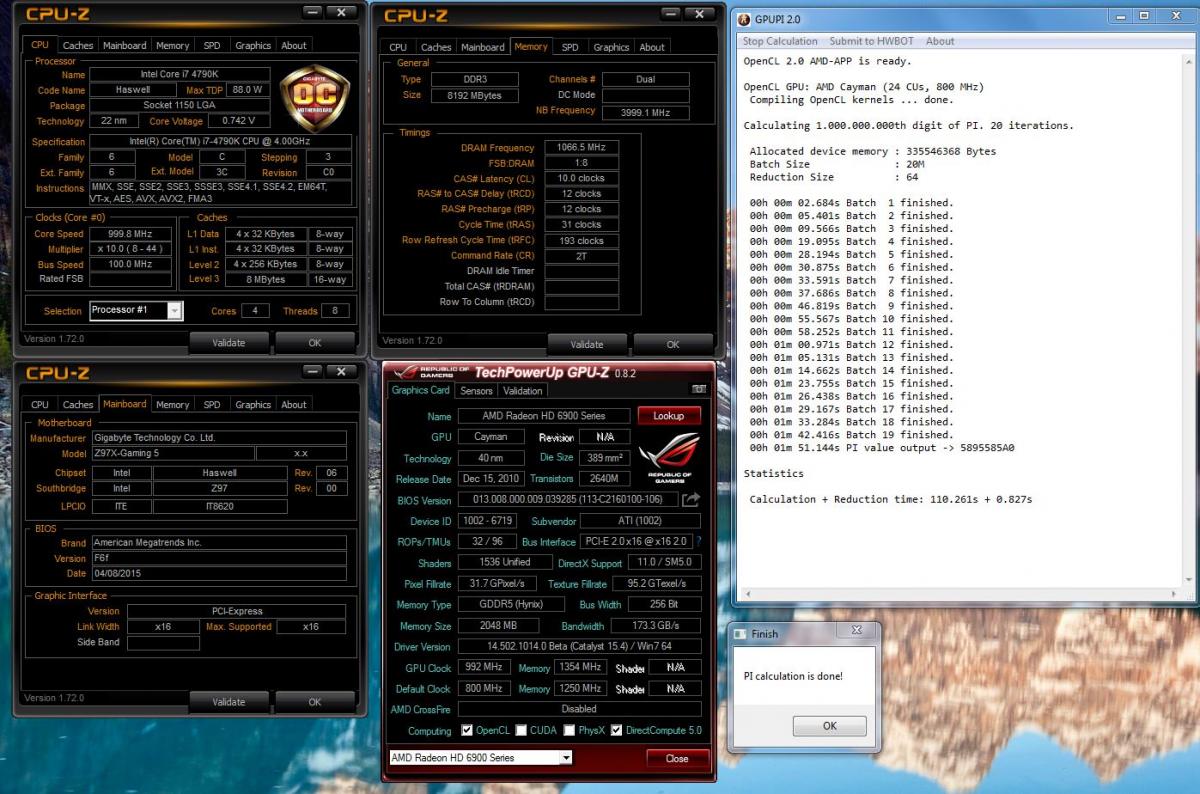Click the Bus Interface question mark in GPU-Z
The height and width of the screenshot is (794, 1200).
[698, 542]
